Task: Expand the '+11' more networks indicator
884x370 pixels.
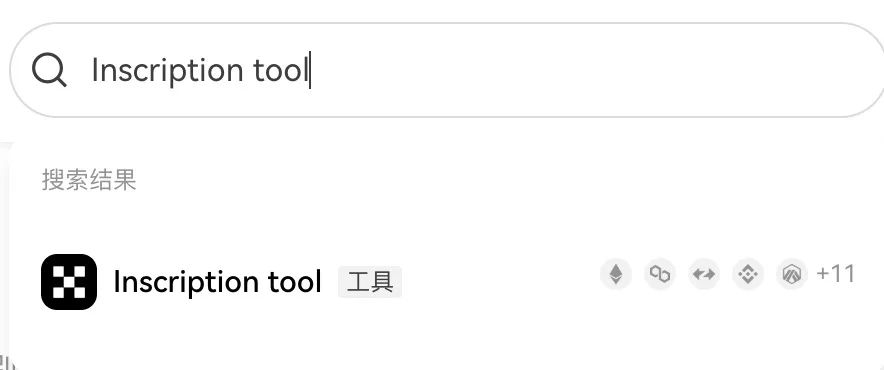Action: pyautogui.click(x=836, y=274)
